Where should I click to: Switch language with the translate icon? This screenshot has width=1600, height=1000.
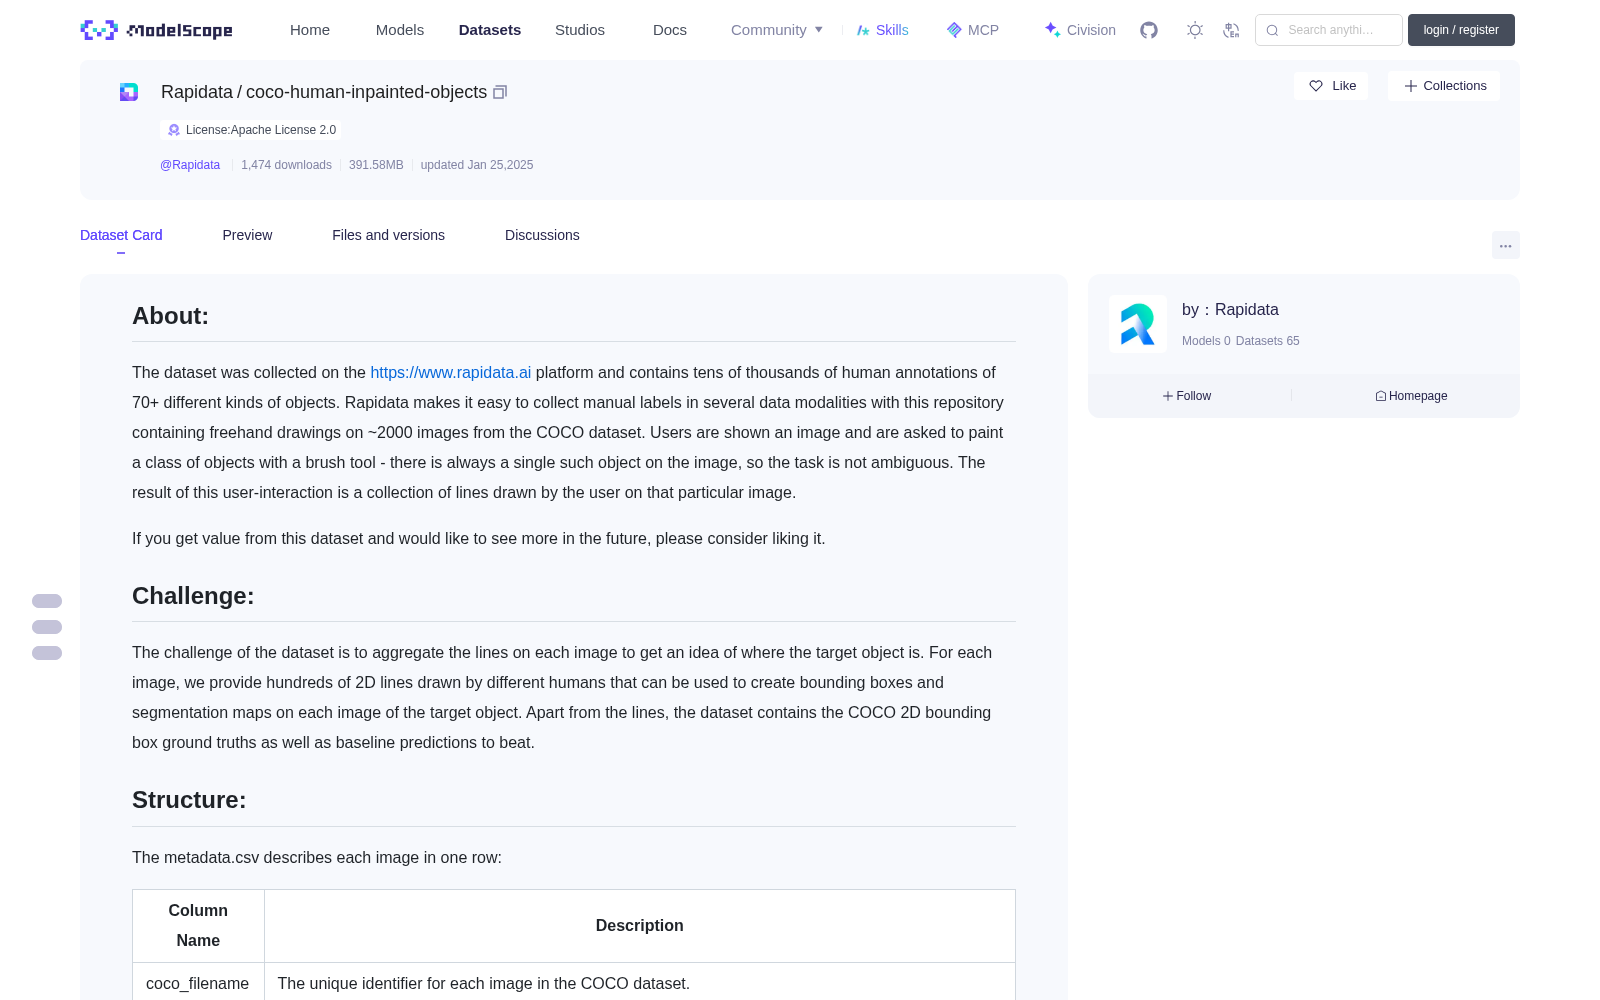click(x=1231, y=30)
